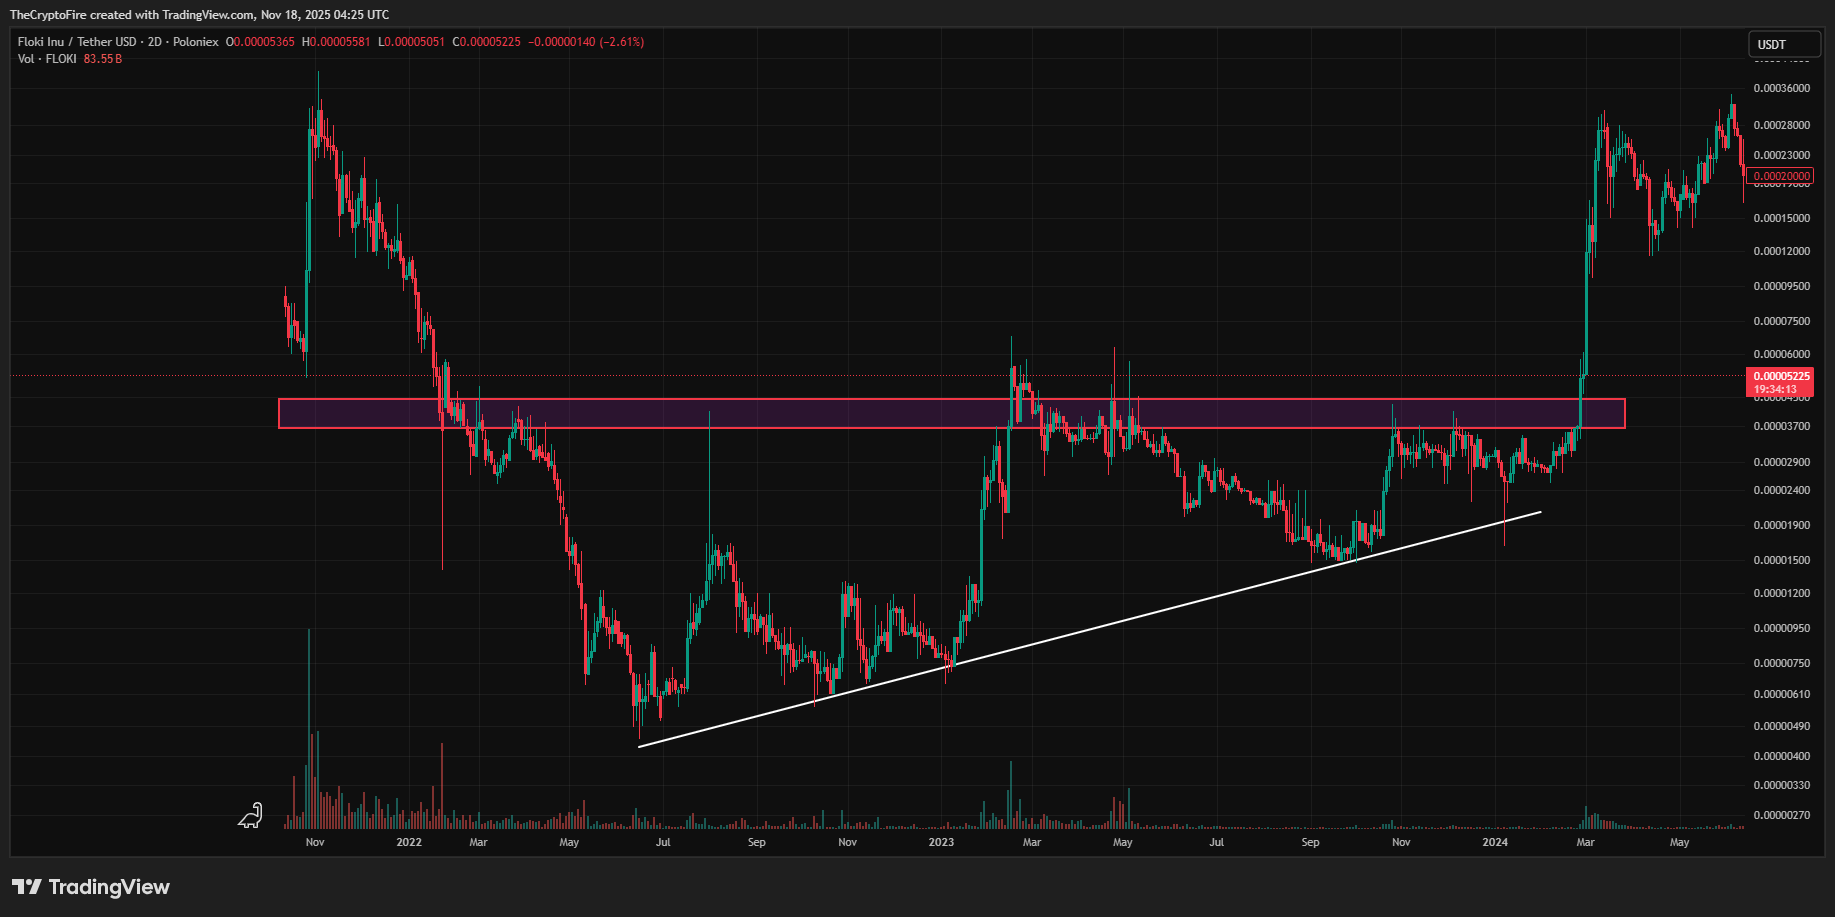Viewport: 1835px width, 917px height.
Task: Select the May label on the time axis
Action: [568, 843]
